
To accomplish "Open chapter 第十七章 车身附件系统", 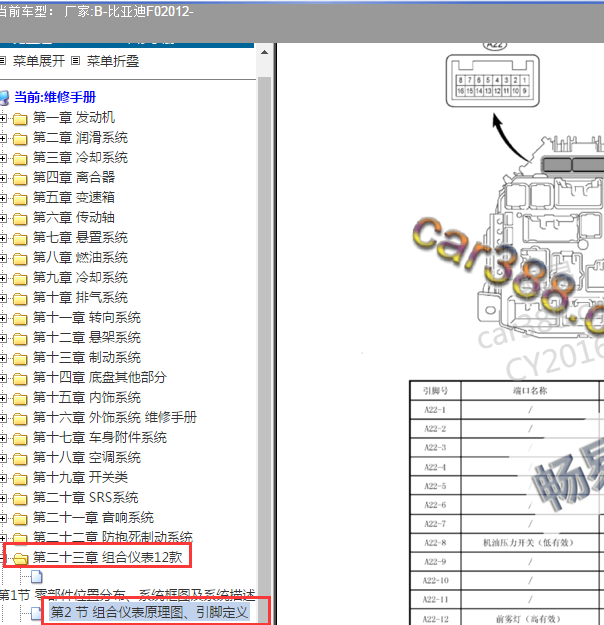I will pos(100,438).
